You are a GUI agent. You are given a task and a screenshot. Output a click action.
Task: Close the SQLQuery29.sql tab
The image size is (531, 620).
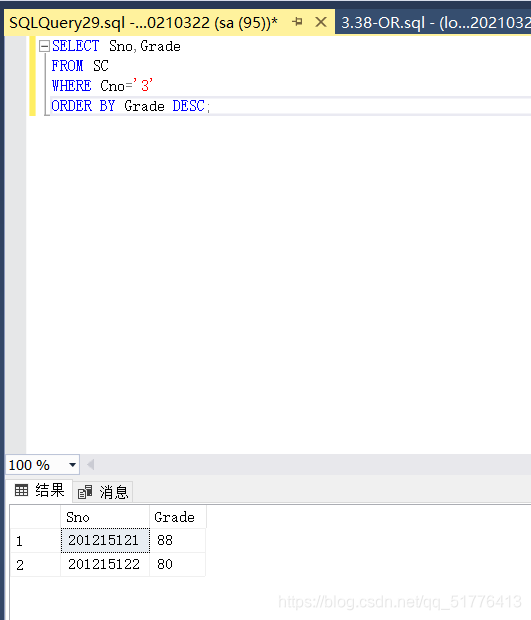click(321, 22)
